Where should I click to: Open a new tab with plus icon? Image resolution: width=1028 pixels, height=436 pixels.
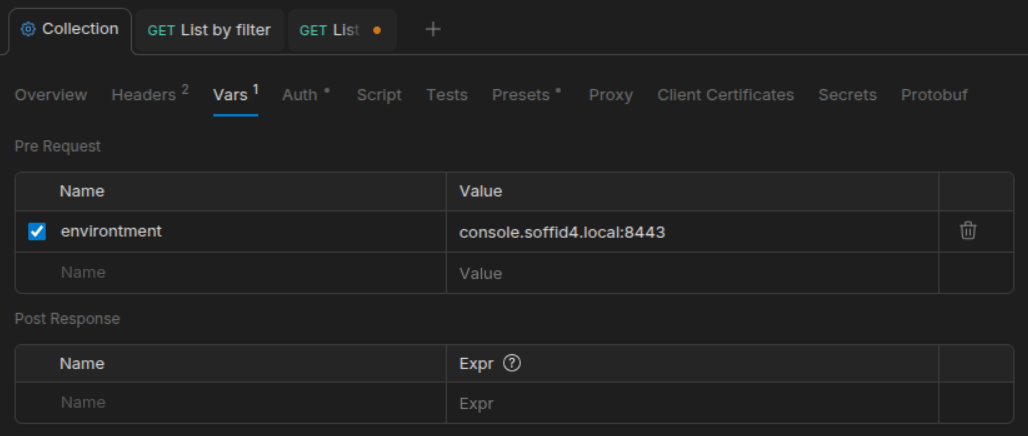pos(433,30)
